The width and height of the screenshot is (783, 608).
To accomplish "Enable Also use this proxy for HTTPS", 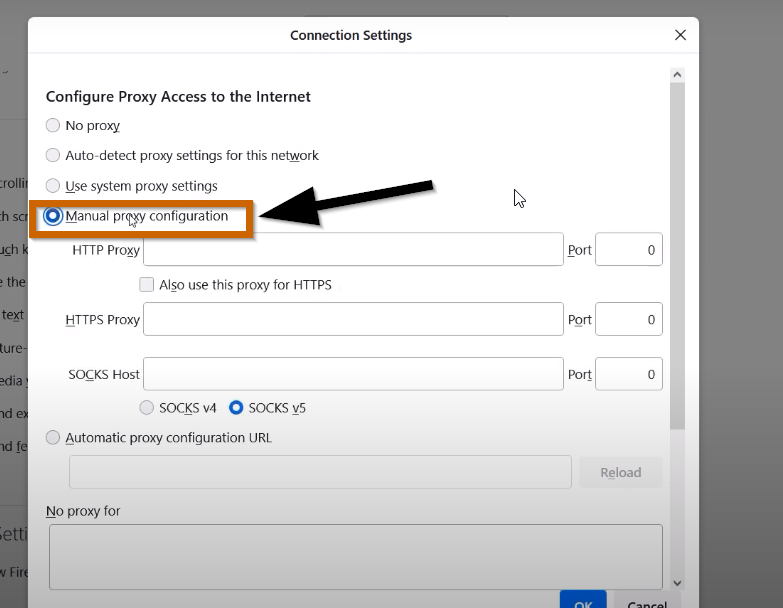I will (x=146, y=285).
